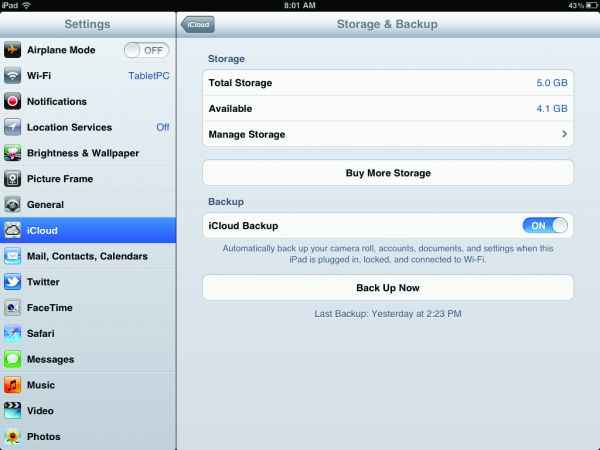Tap the Wi-Fi signal icon in status bar
Image resolution: width=600 pixels, height=450 pixels.
click(x=26, y=5)
